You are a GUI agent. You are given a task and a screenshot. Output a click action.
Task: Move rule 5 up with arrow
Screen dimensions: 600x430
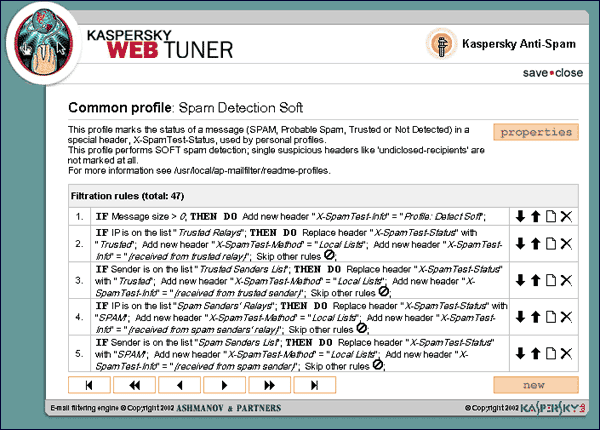[536, 353]
